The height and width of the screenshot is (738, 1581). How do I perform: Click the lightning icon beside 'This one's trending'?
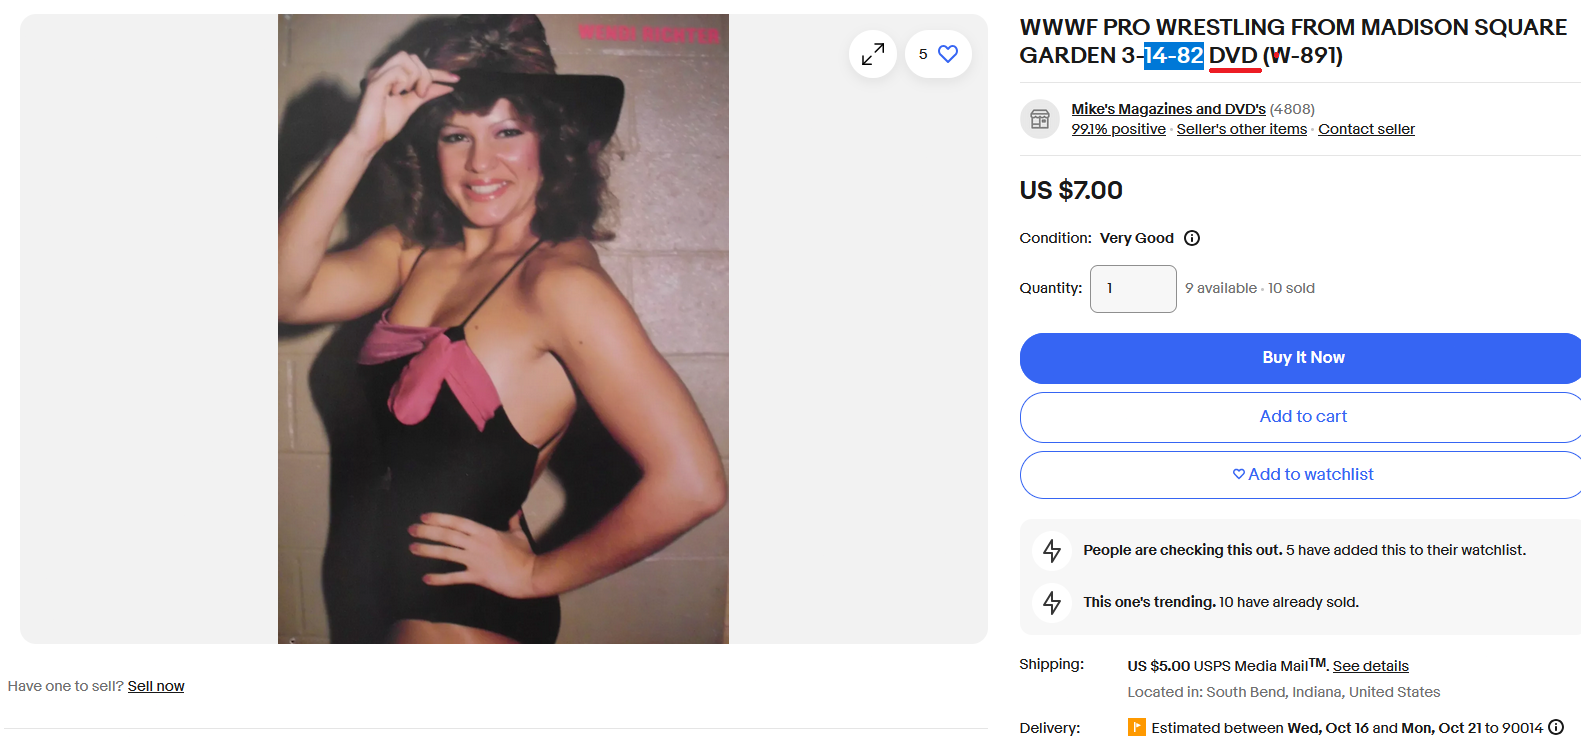pyautogui.click(x=1052, y=602)
